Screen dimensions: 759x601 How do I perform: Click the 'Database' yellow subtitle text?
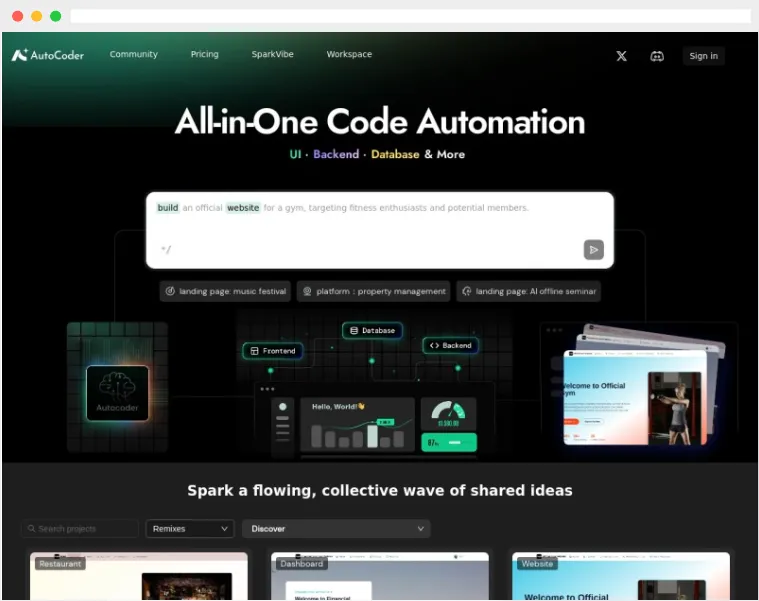click(x=395, y=154)
